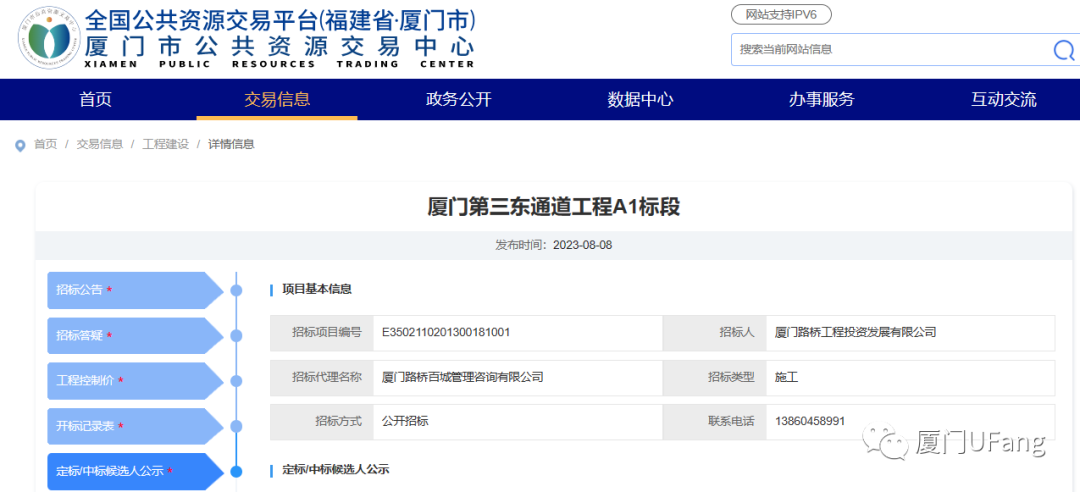This screenshot has width=1080, height=492.
Task: Select the 定标/中标候选人公示 step tab
Action: 135,471
